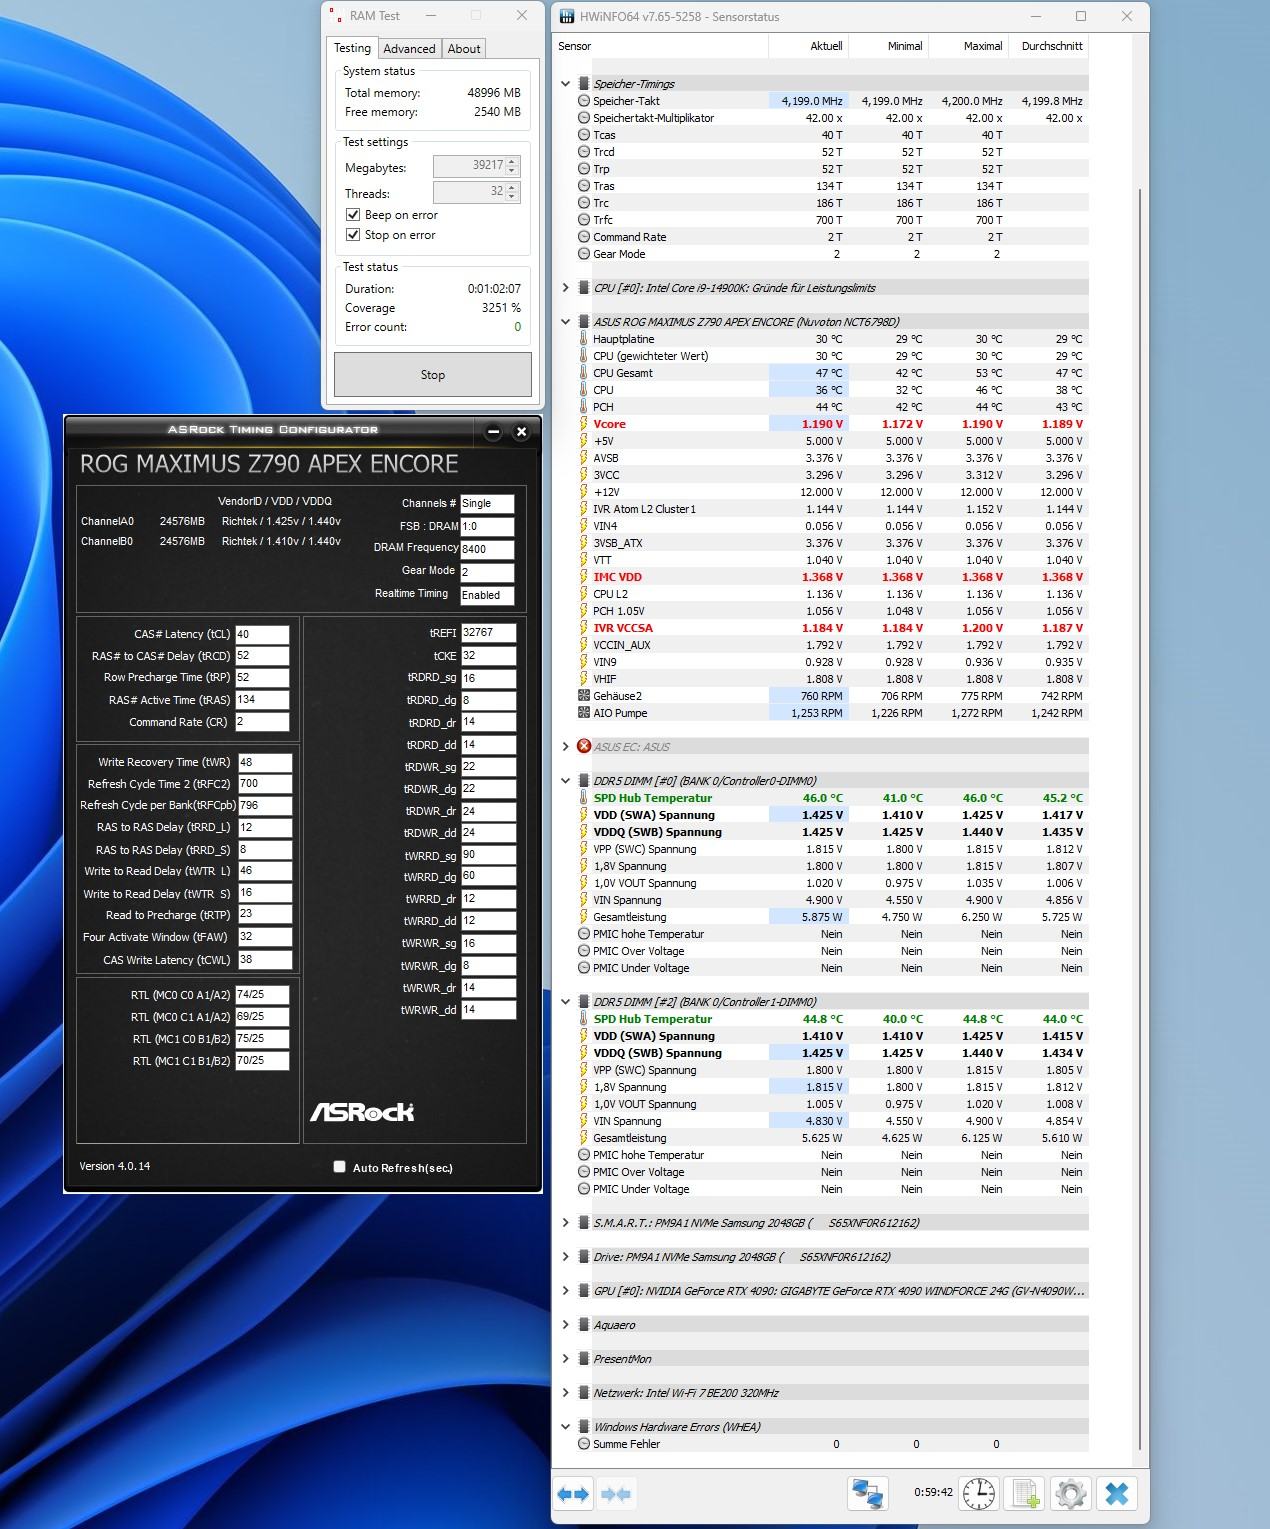Screen dimensions: 1270x1529
Task: Click the circle icon beside Summe Fehler
Action: click(x=584, y=1444)
